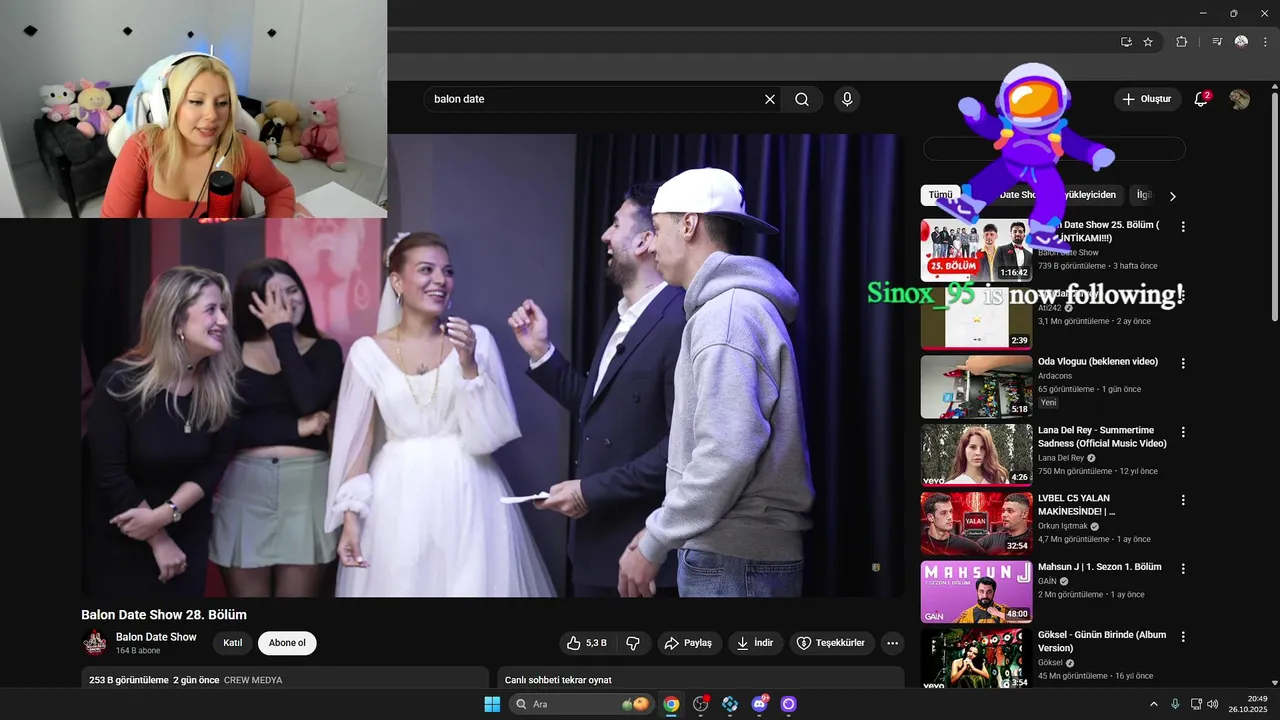Click the taskbar microphone tray icon

point(1175,704)
